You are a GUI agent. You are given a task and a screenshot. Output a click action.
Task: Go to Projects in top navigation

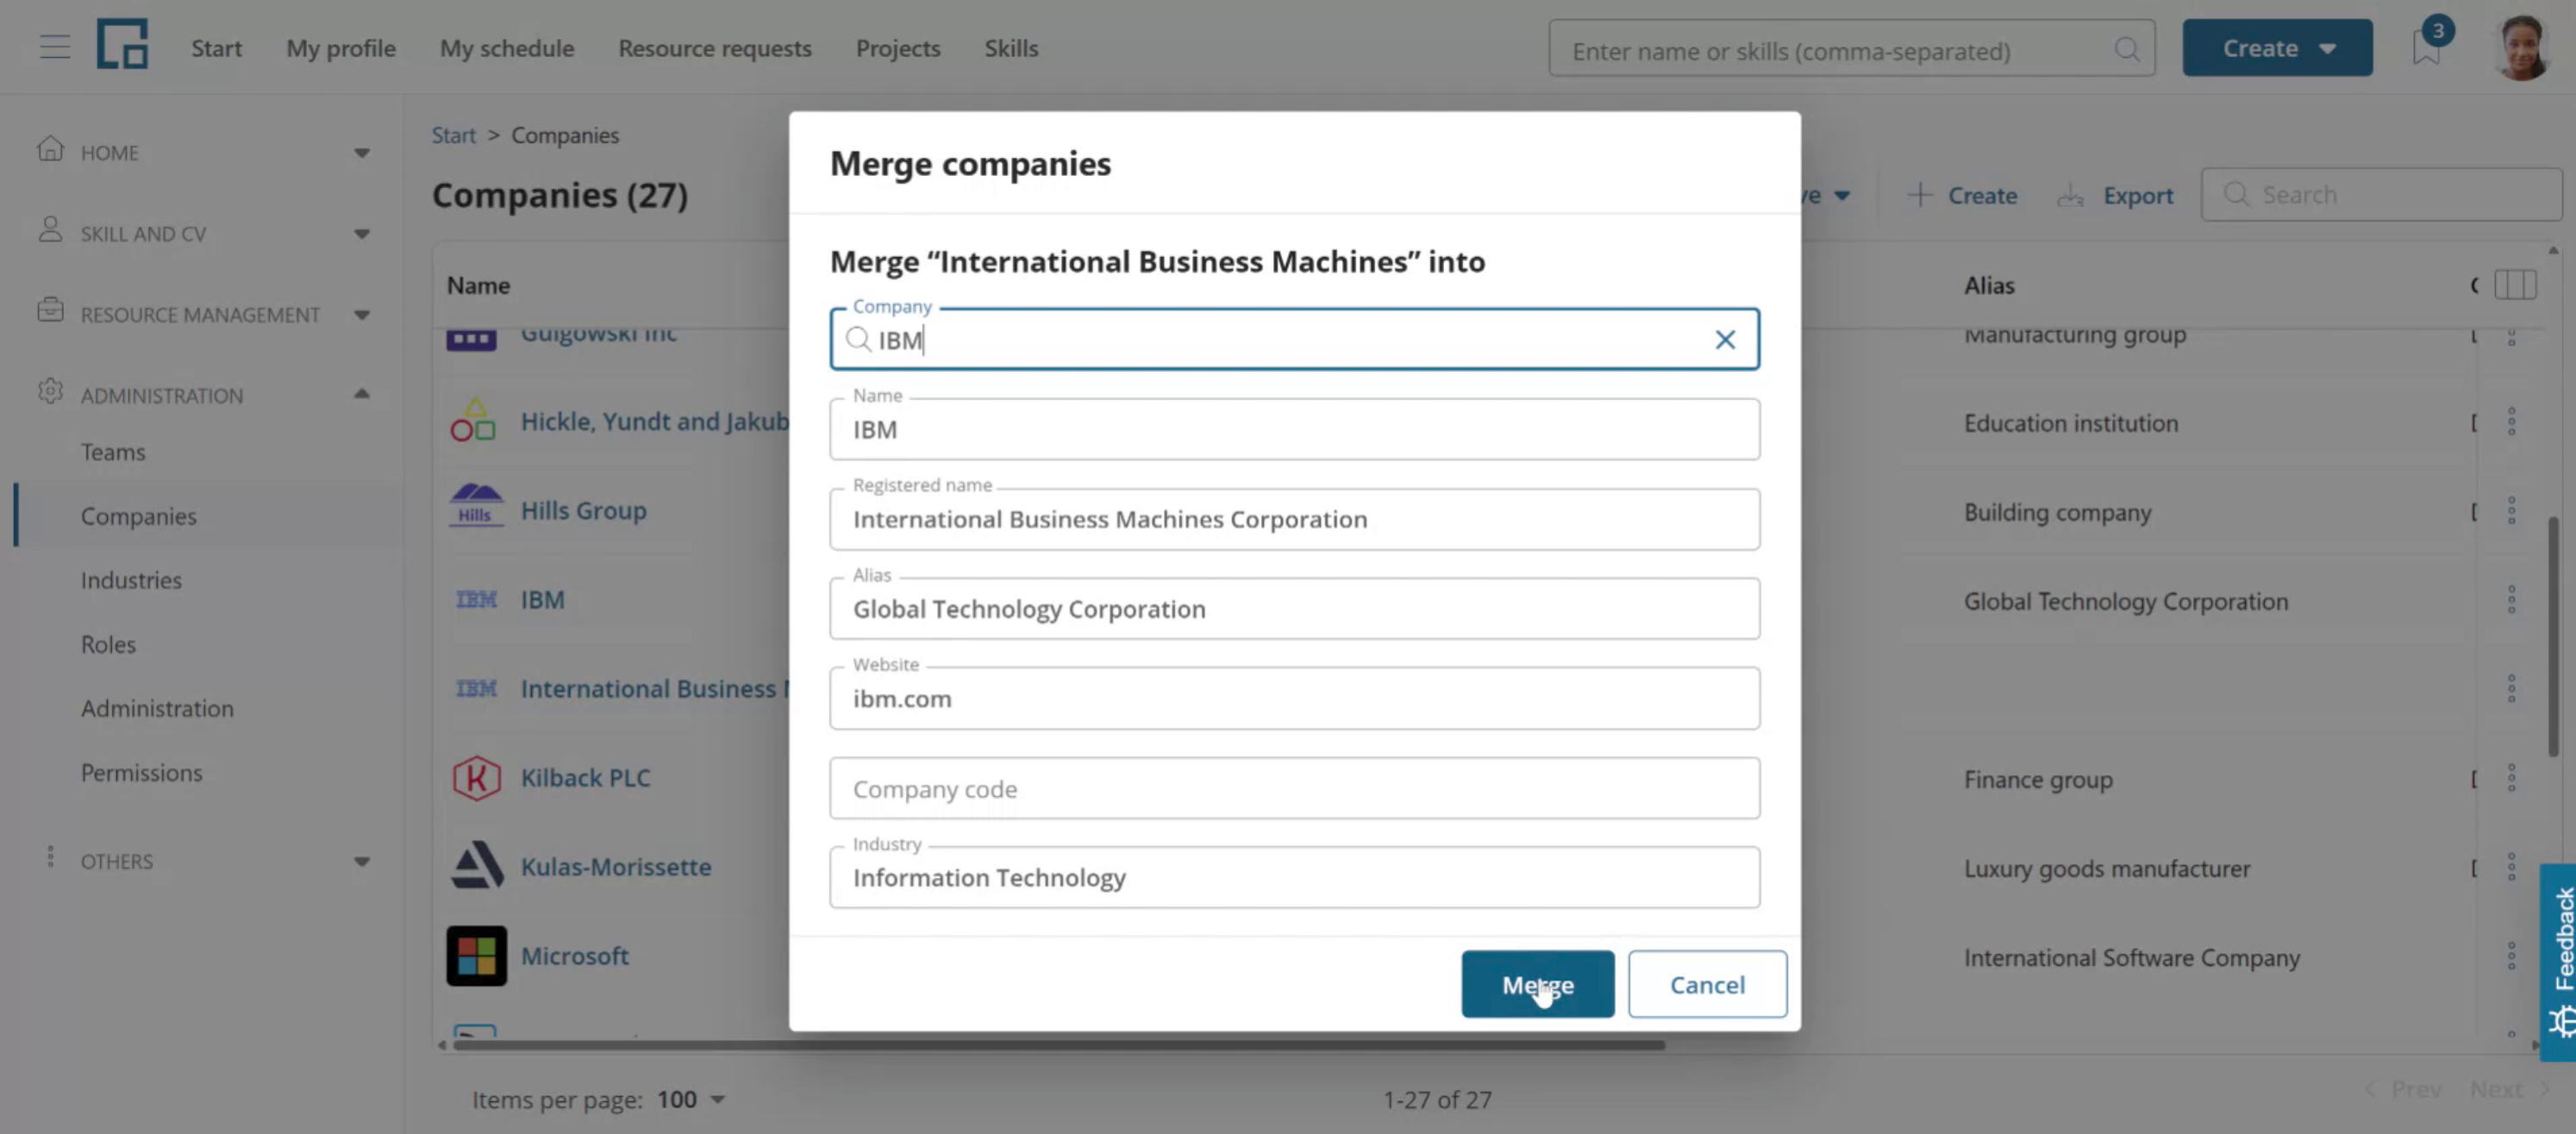898,48
